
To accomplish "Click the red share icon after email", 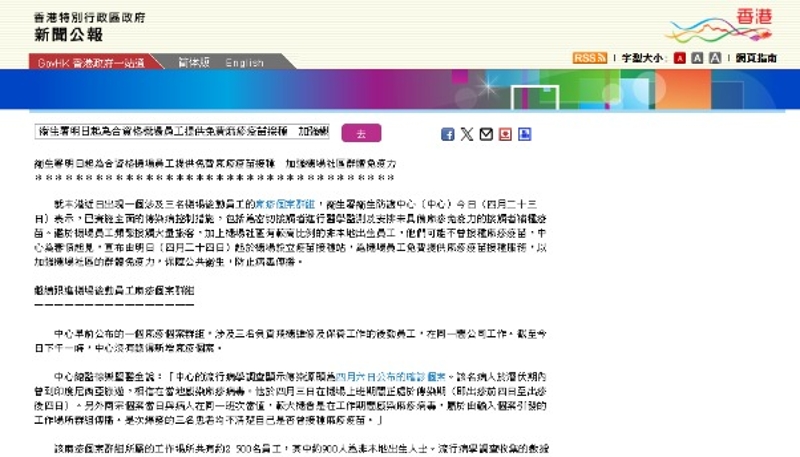I will point(505,134).
